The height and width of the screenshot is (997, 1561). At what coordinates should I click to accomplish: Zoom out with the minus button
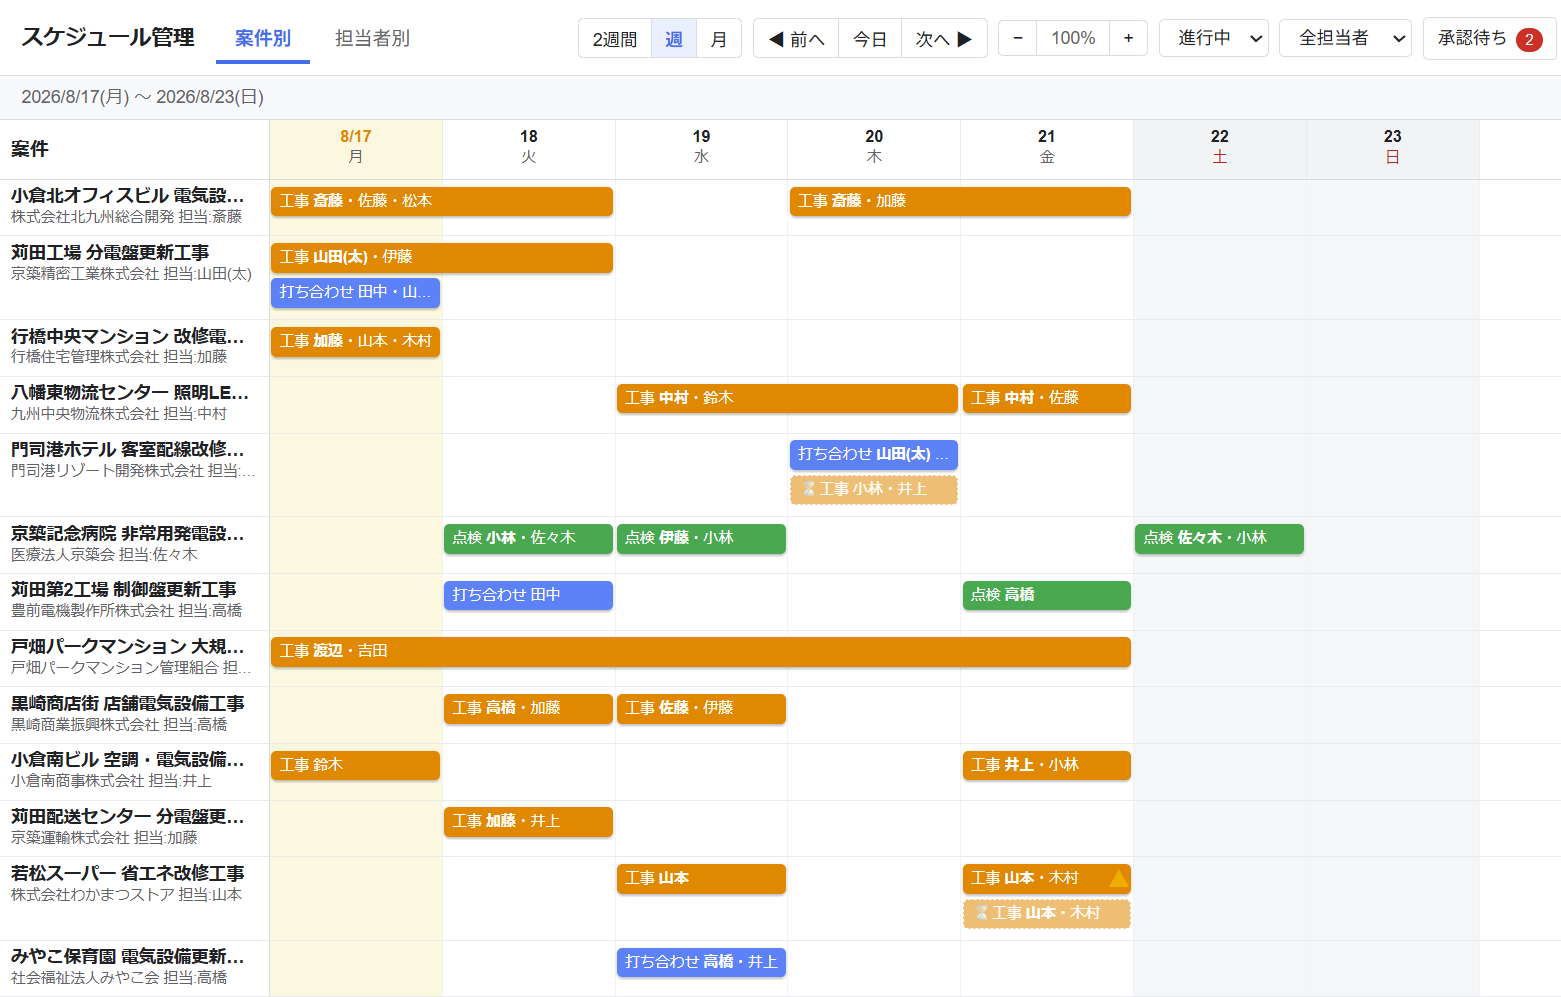pyautogui.click(x=1018, y=38)
